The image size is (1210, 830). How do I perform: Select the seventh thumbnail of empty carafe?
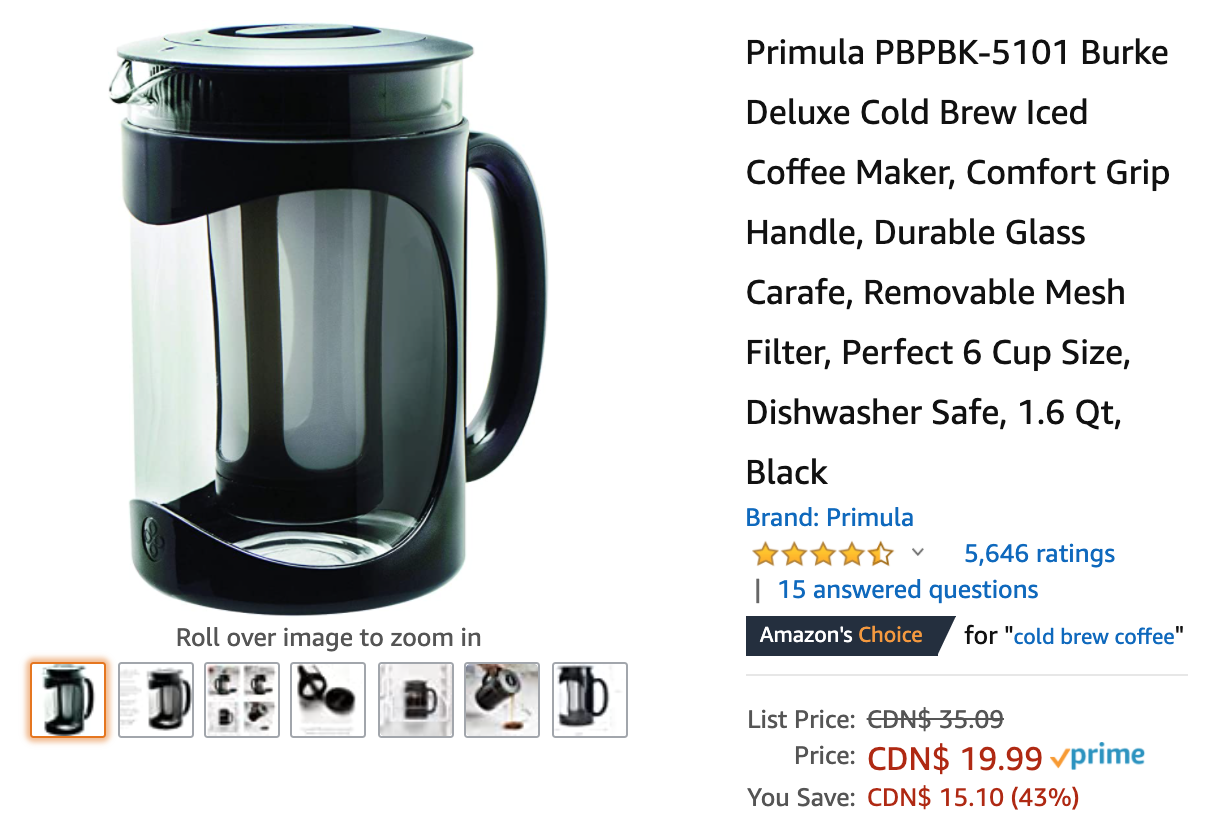[x=590, y=700]
